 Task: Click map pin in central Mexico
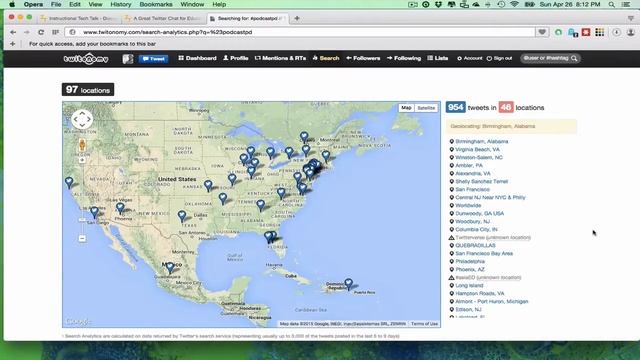(x=170, y=268)
